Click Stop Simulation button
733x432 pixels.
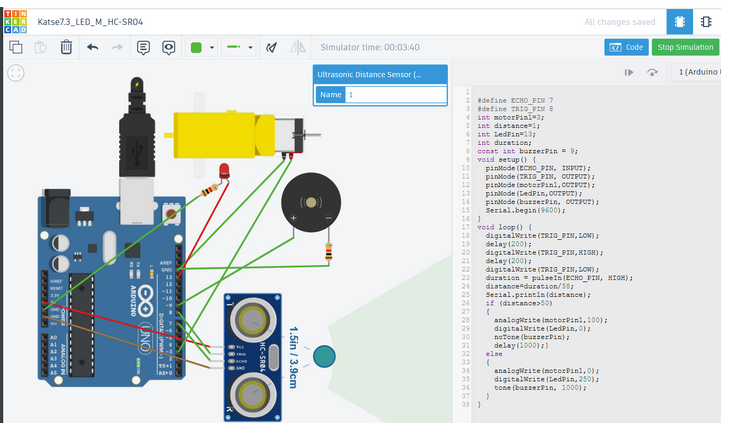[x=685, y=47]
